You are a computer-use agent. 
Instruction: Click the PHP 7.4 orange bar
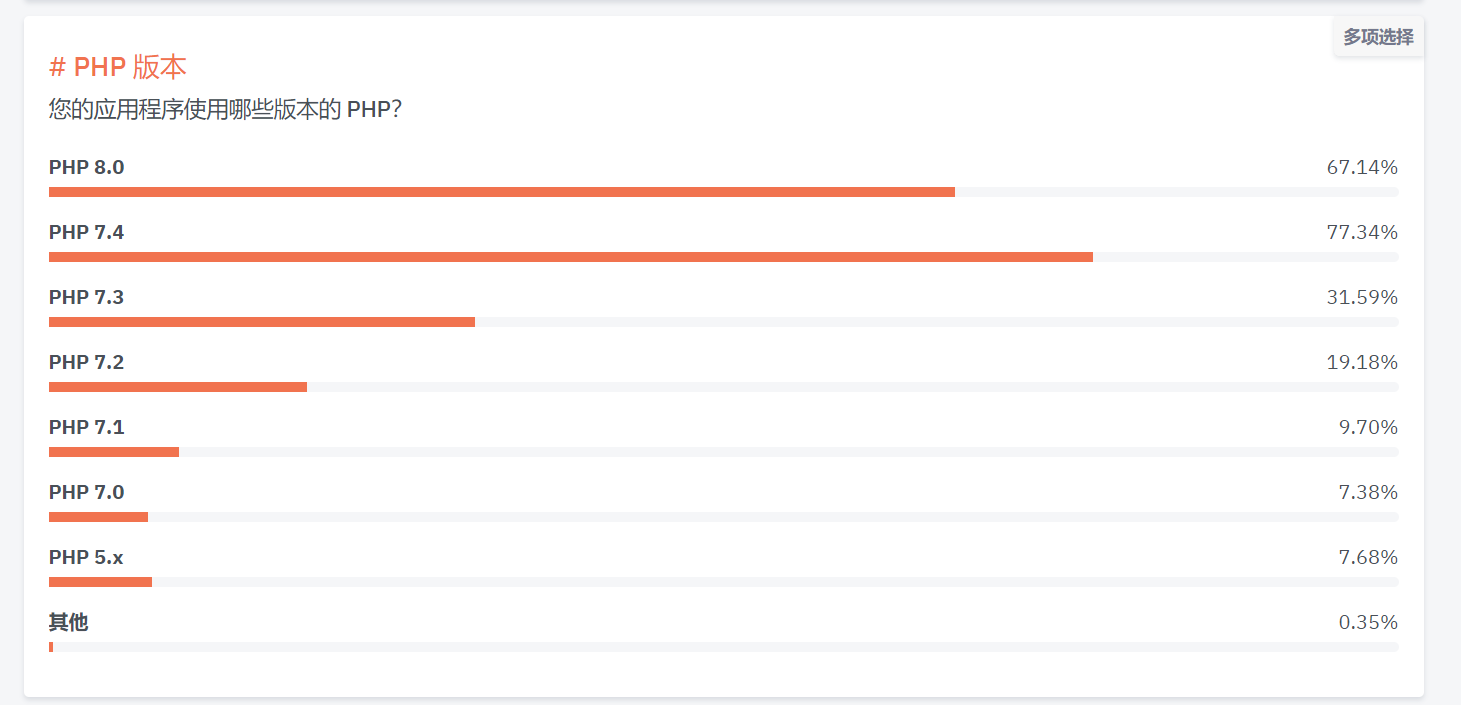(571, 257)
